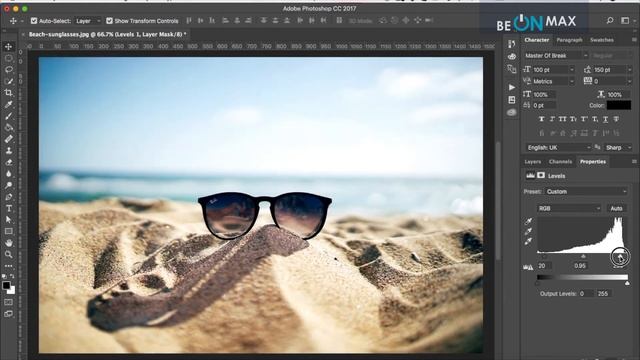Open the Auto-Select Layer dropdown
The height and width of the screenshot is (360, 640).
pos(88,20)
